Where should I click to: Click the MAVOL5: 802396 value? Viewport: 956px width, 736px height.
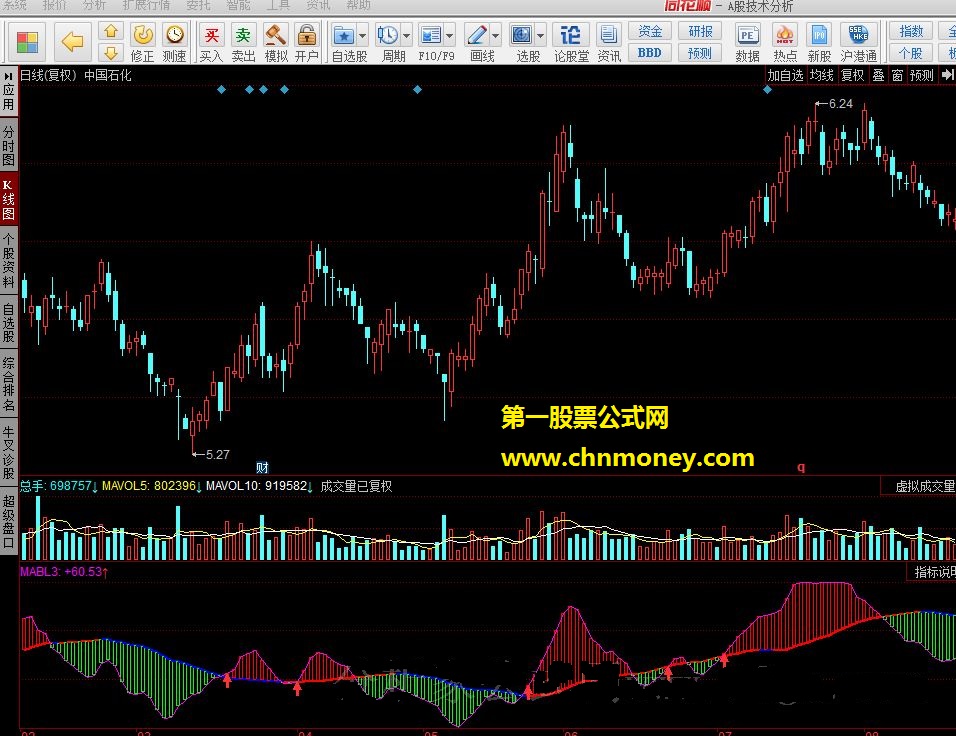151,486
